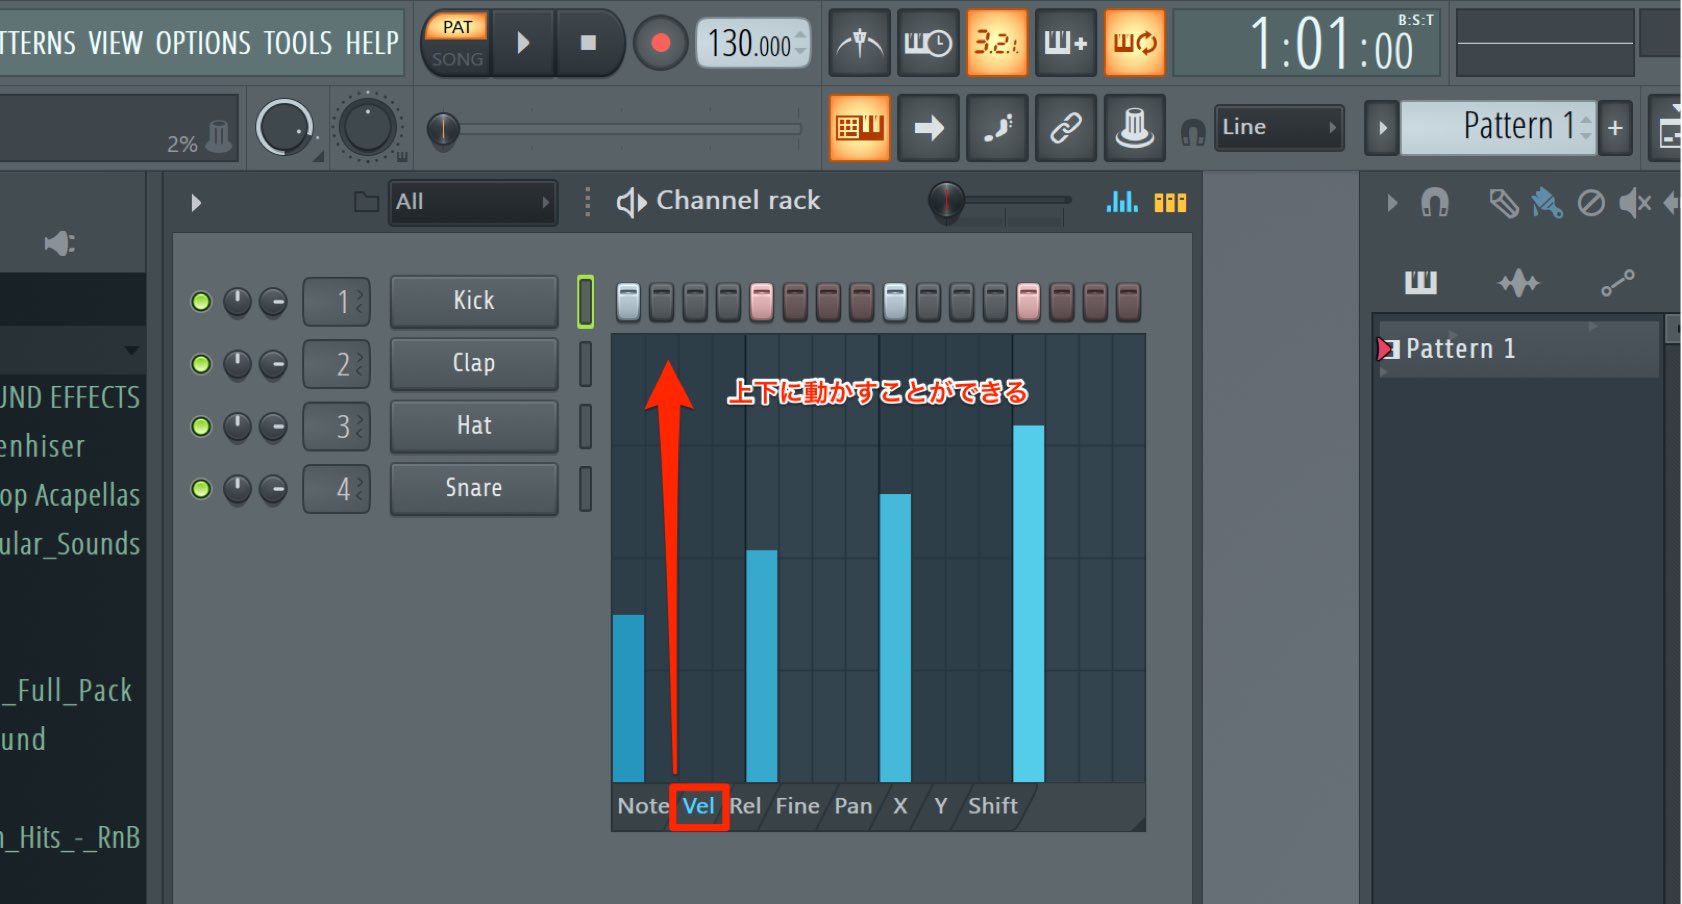Enable overdub blend recording icon
This screenshot has width=1682, height=904.
click(x=1065, y=43)
